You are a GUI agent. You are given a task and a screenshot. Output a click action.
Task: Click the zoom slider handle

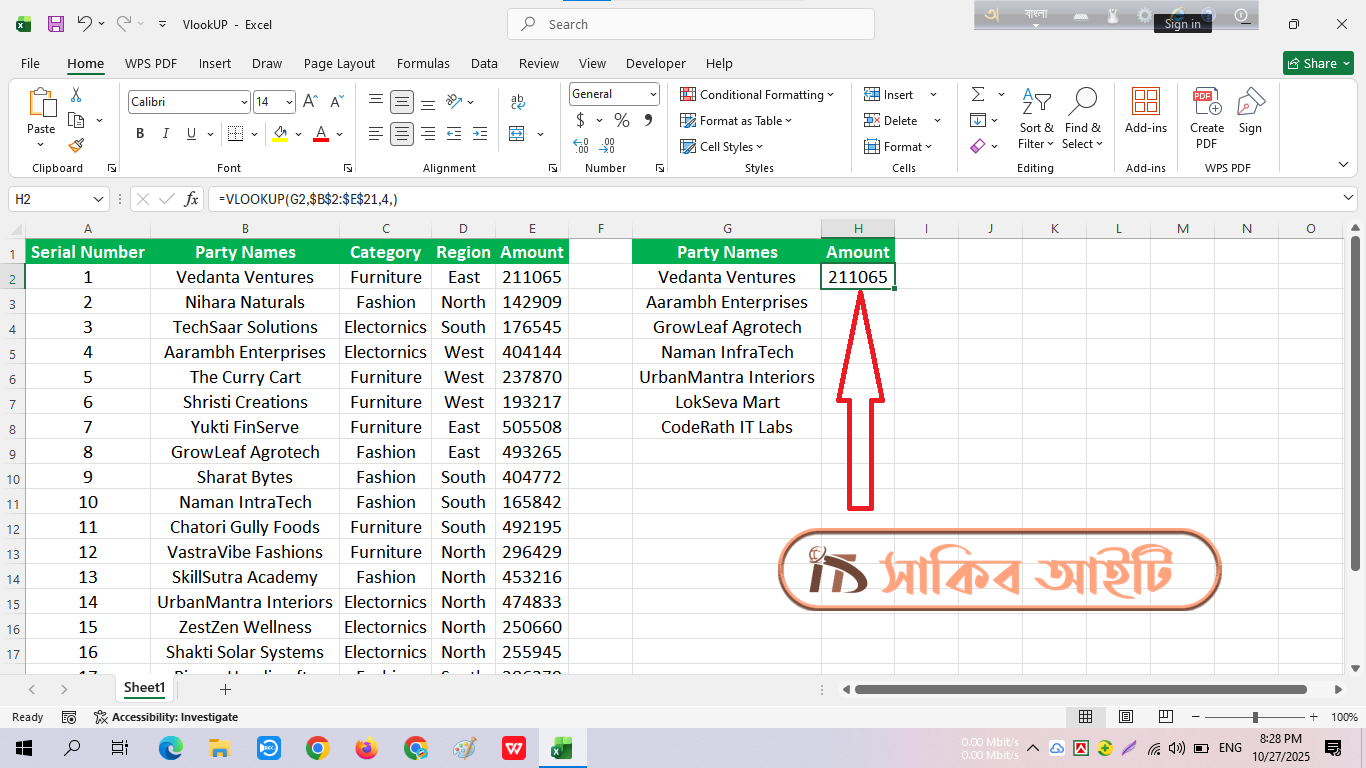click(x=1255, y=717)
